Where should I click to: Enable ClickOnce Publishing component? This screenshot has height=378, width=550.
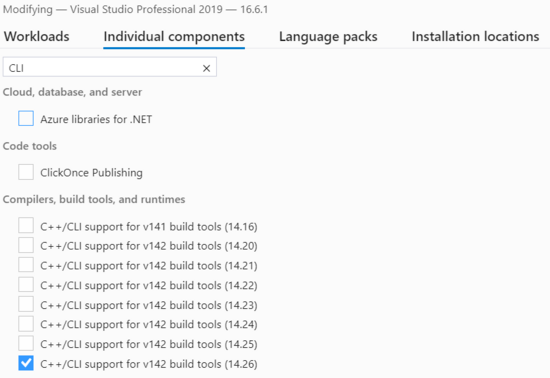click(x=26, y=172)
